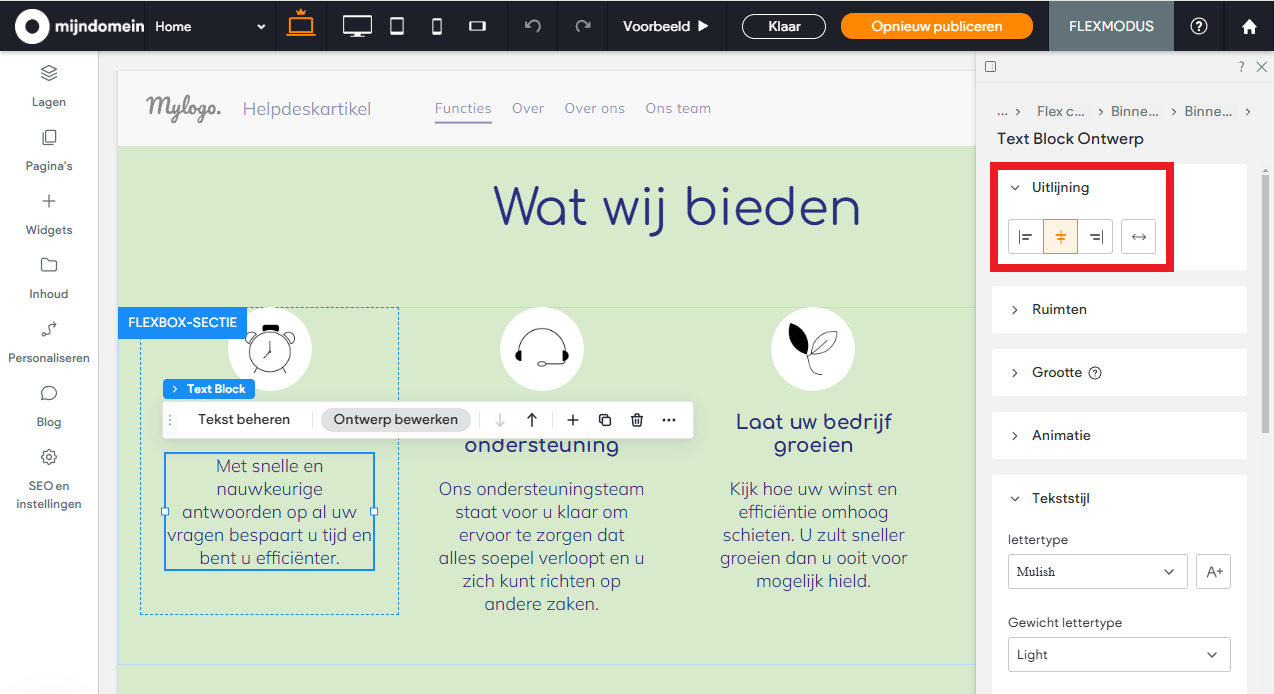This screenshot has width=1274, height=694.
Task: Open the lettertype dropdown showing Mulish
Action: point(1097,571)
